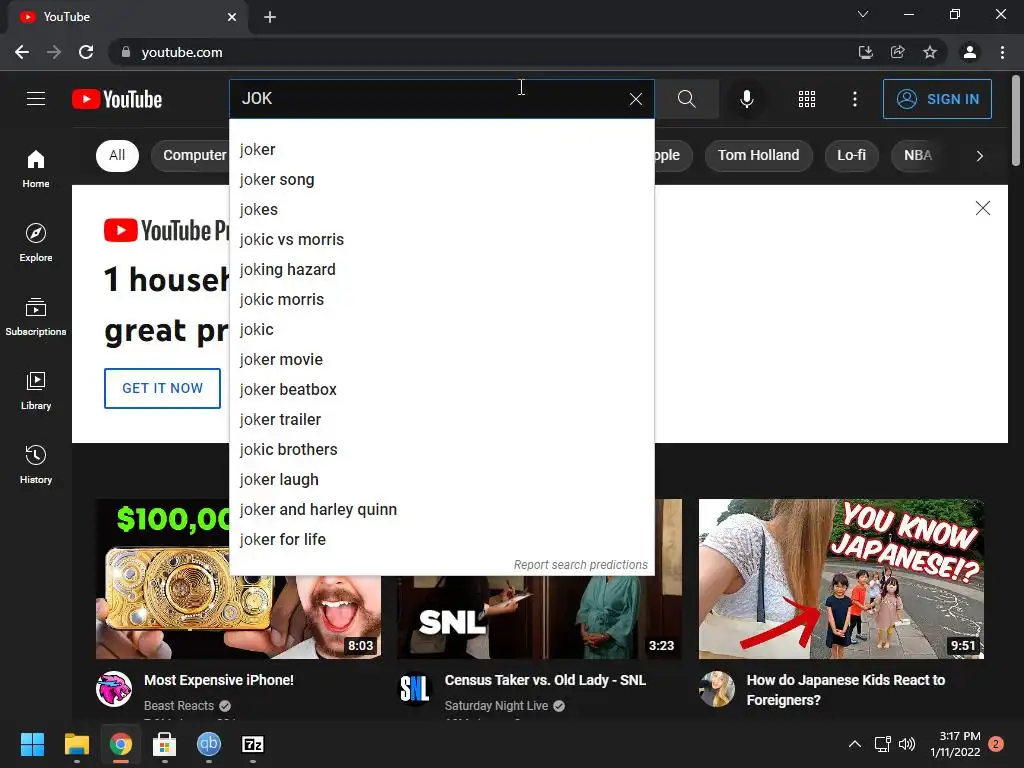The image size is (1024, 768).
Task: Click Report search predictions link
Action: click(x=581, y=565)
